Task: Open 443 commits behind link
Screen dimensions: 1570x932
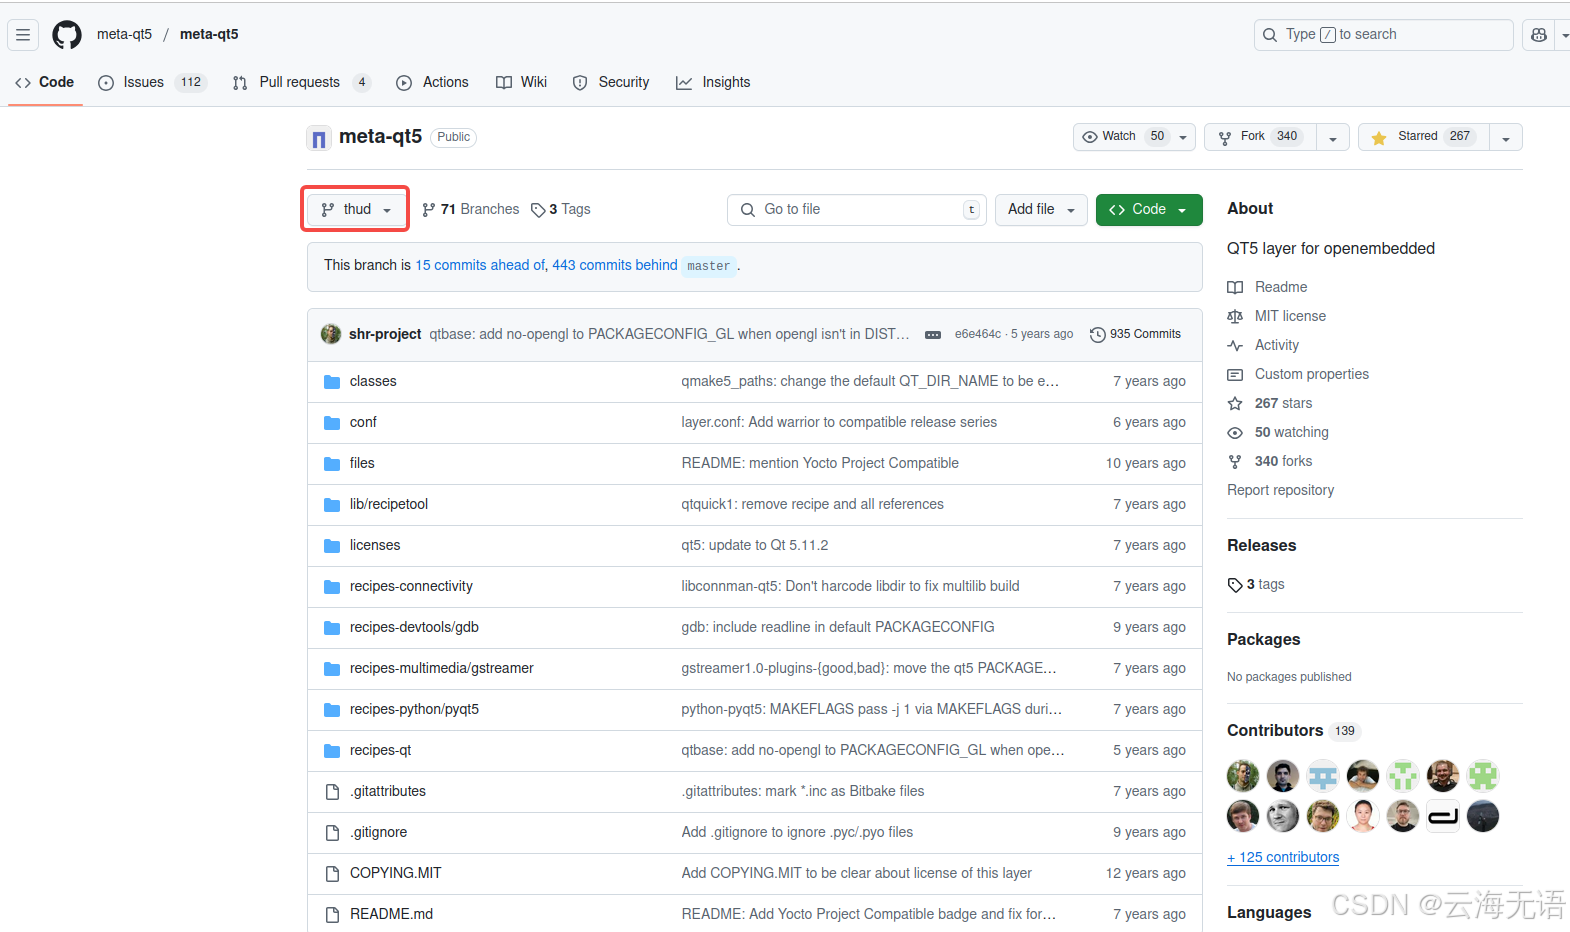Action: 615,265
